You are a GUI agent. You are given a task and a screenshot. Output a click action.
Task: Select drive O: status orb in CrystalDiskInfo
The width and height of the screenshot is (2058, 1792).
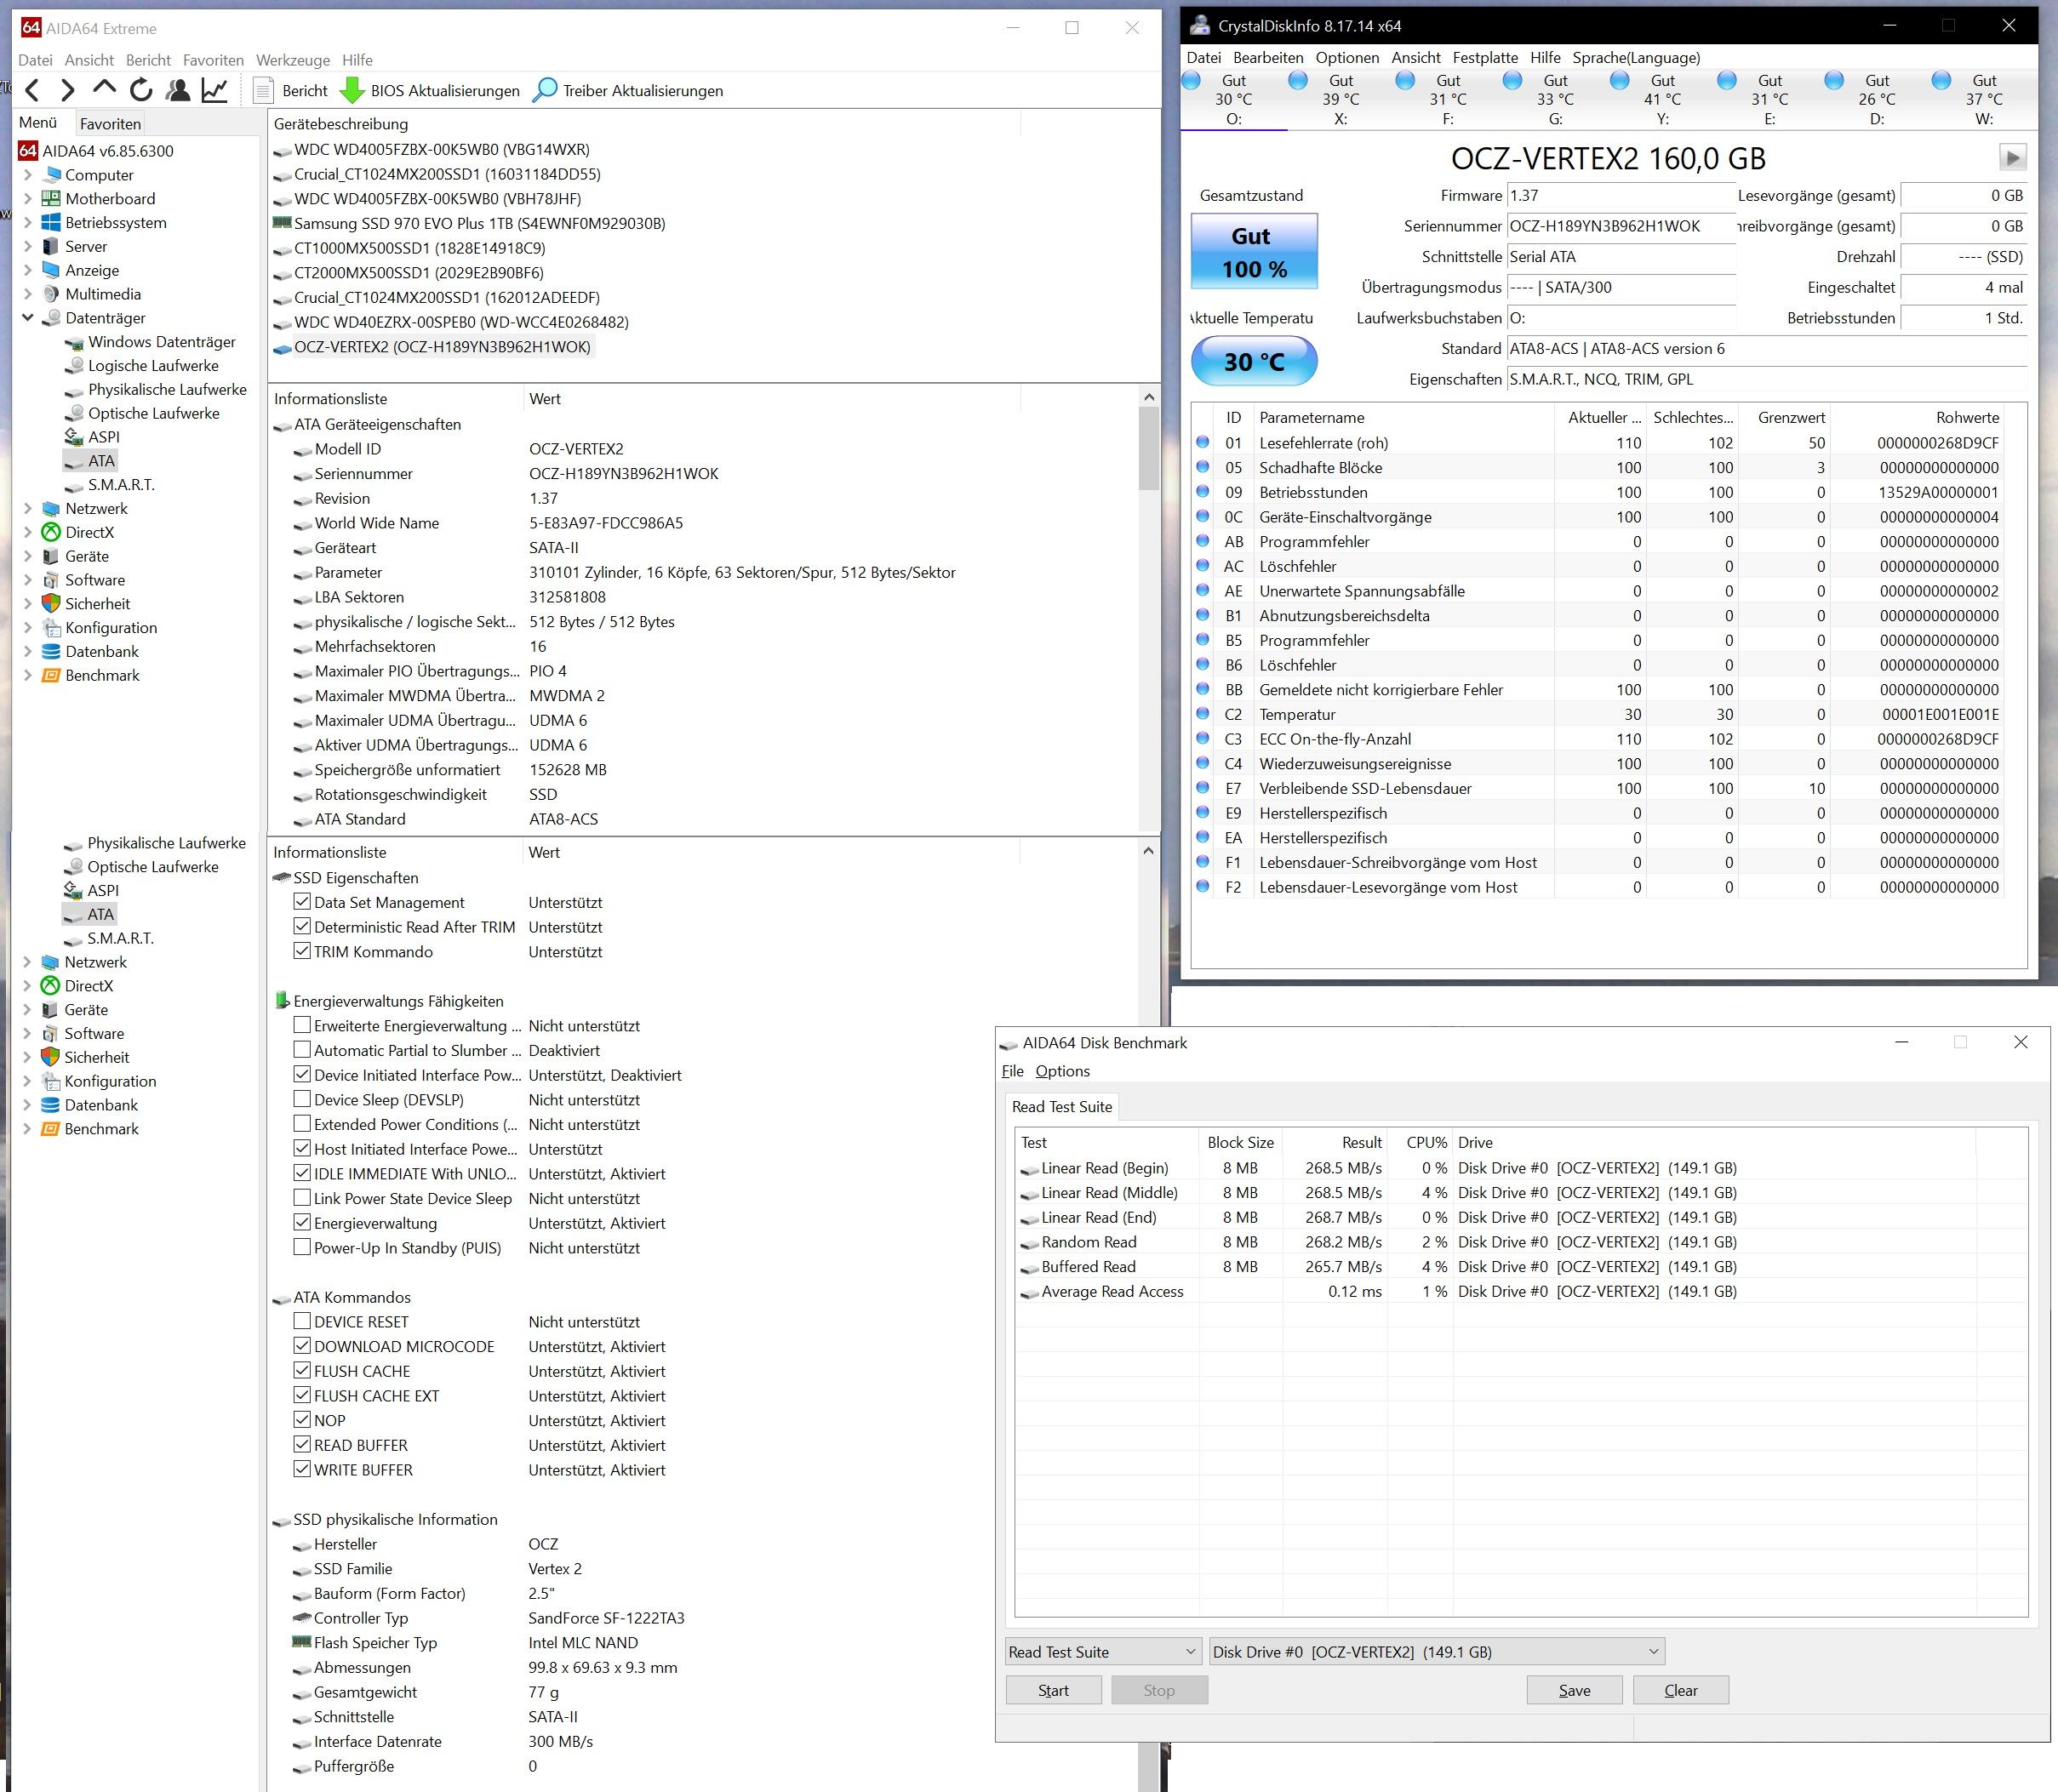1191,81
